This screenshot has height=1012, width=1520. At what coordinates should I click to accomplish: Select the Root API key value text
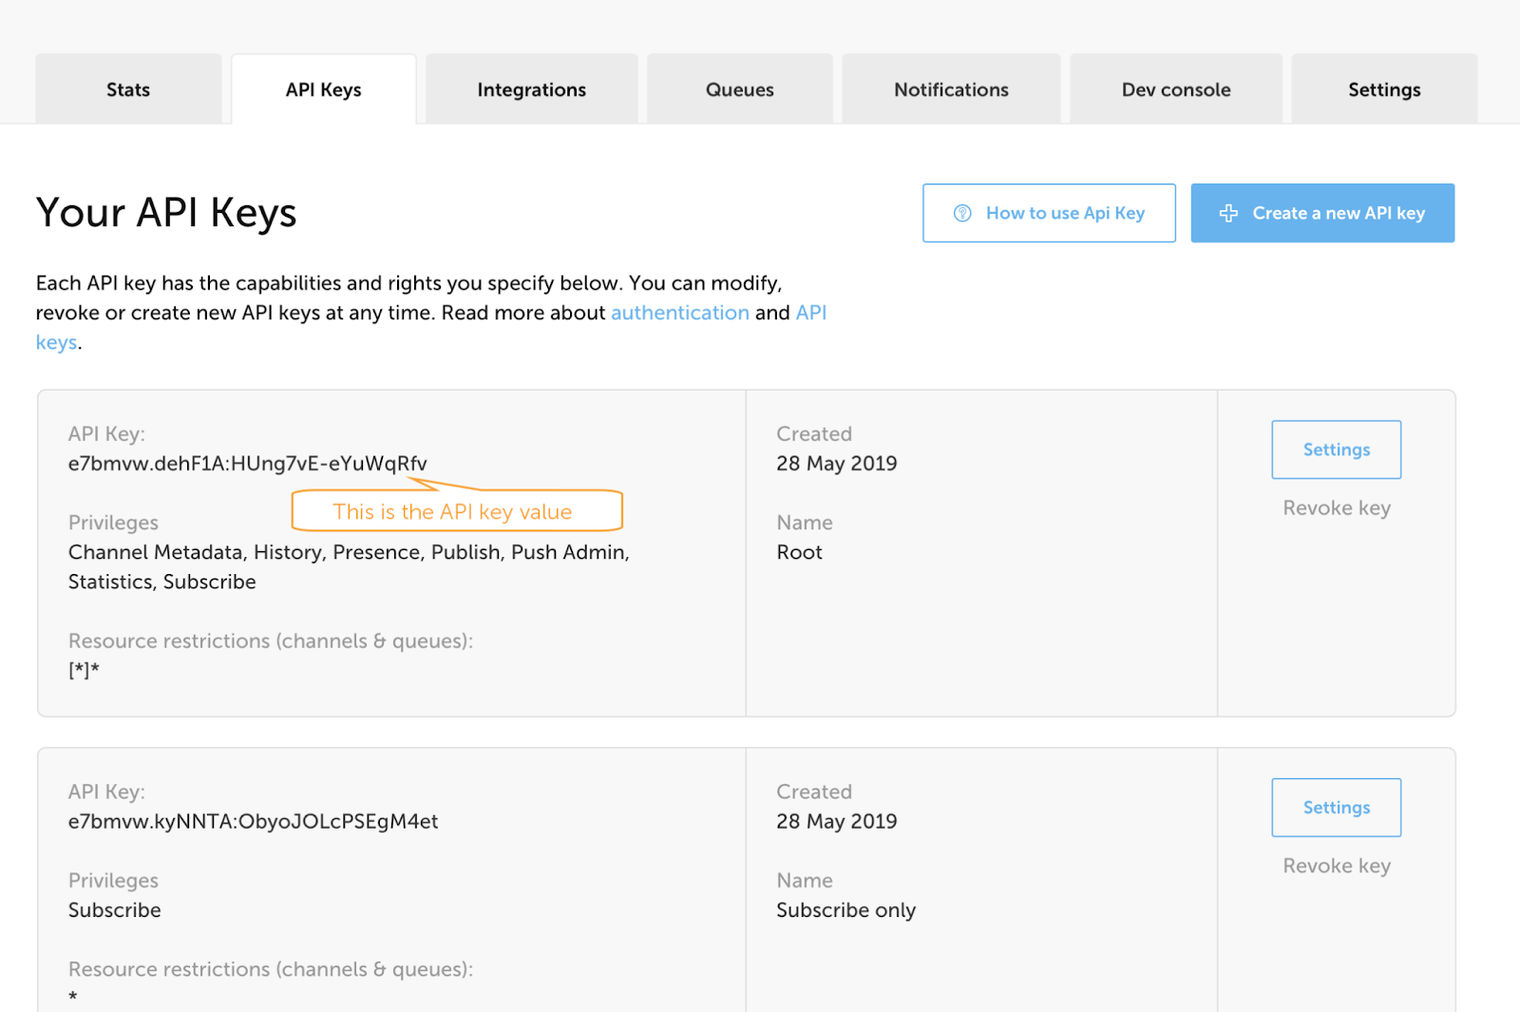point(246,463)
